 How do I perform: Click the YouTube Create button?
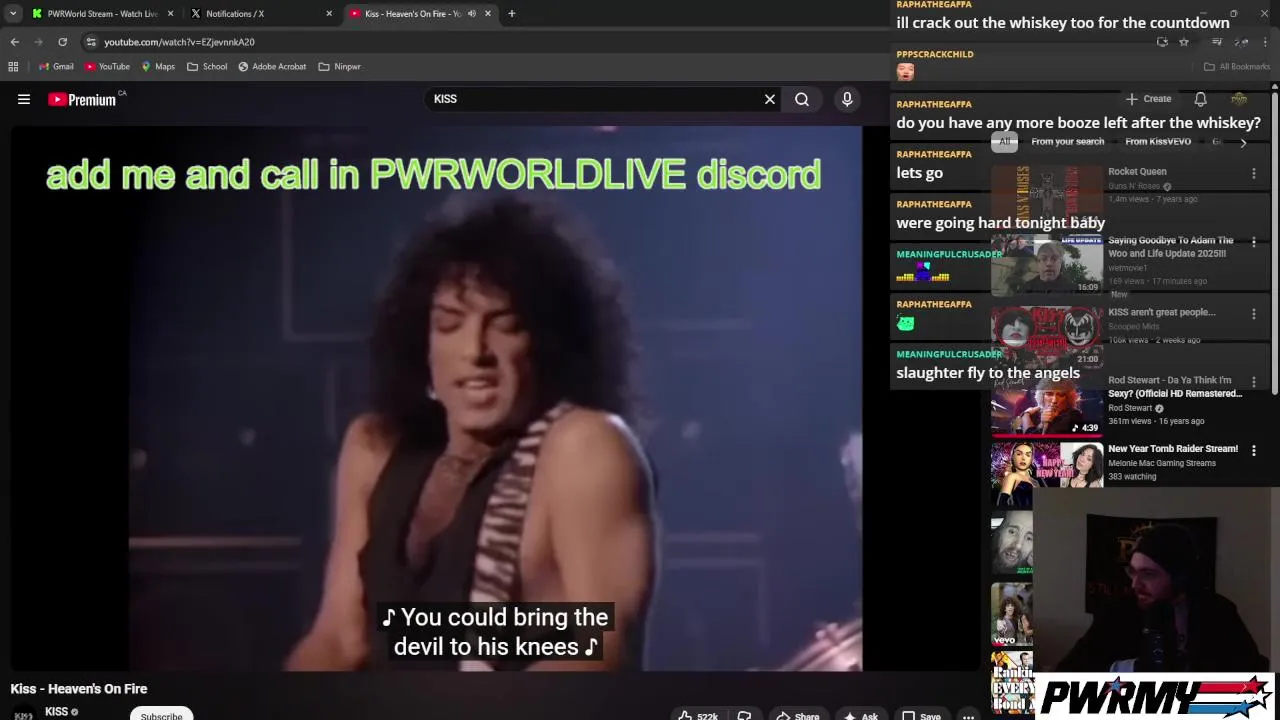click(1148, 99)
